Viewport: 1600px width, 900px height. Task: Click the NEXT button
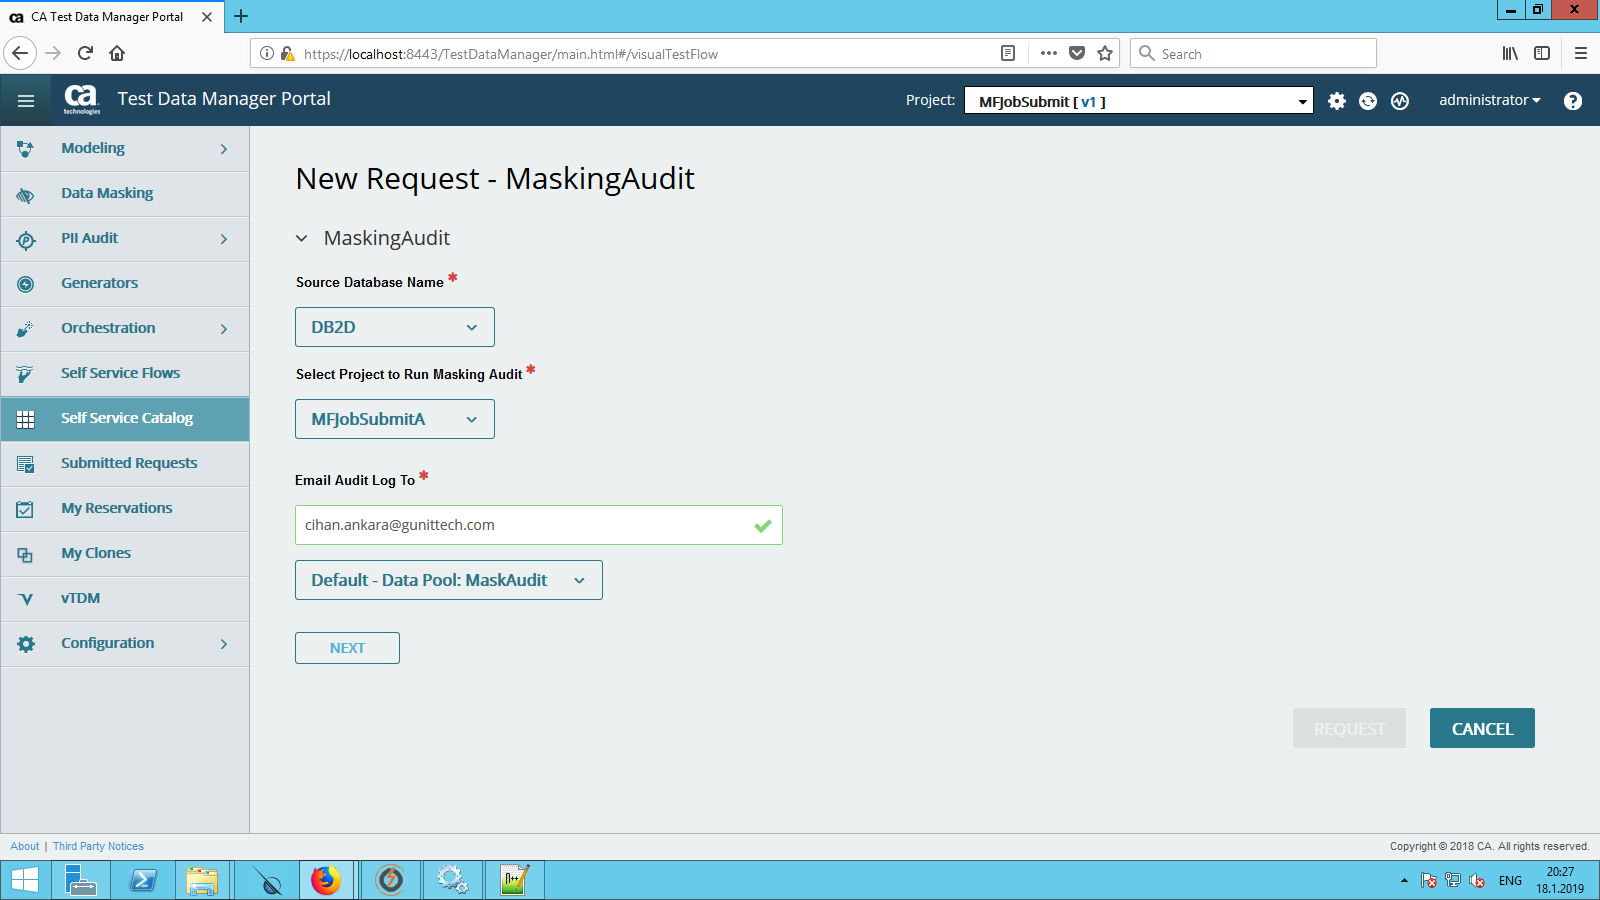click(347, 648)
